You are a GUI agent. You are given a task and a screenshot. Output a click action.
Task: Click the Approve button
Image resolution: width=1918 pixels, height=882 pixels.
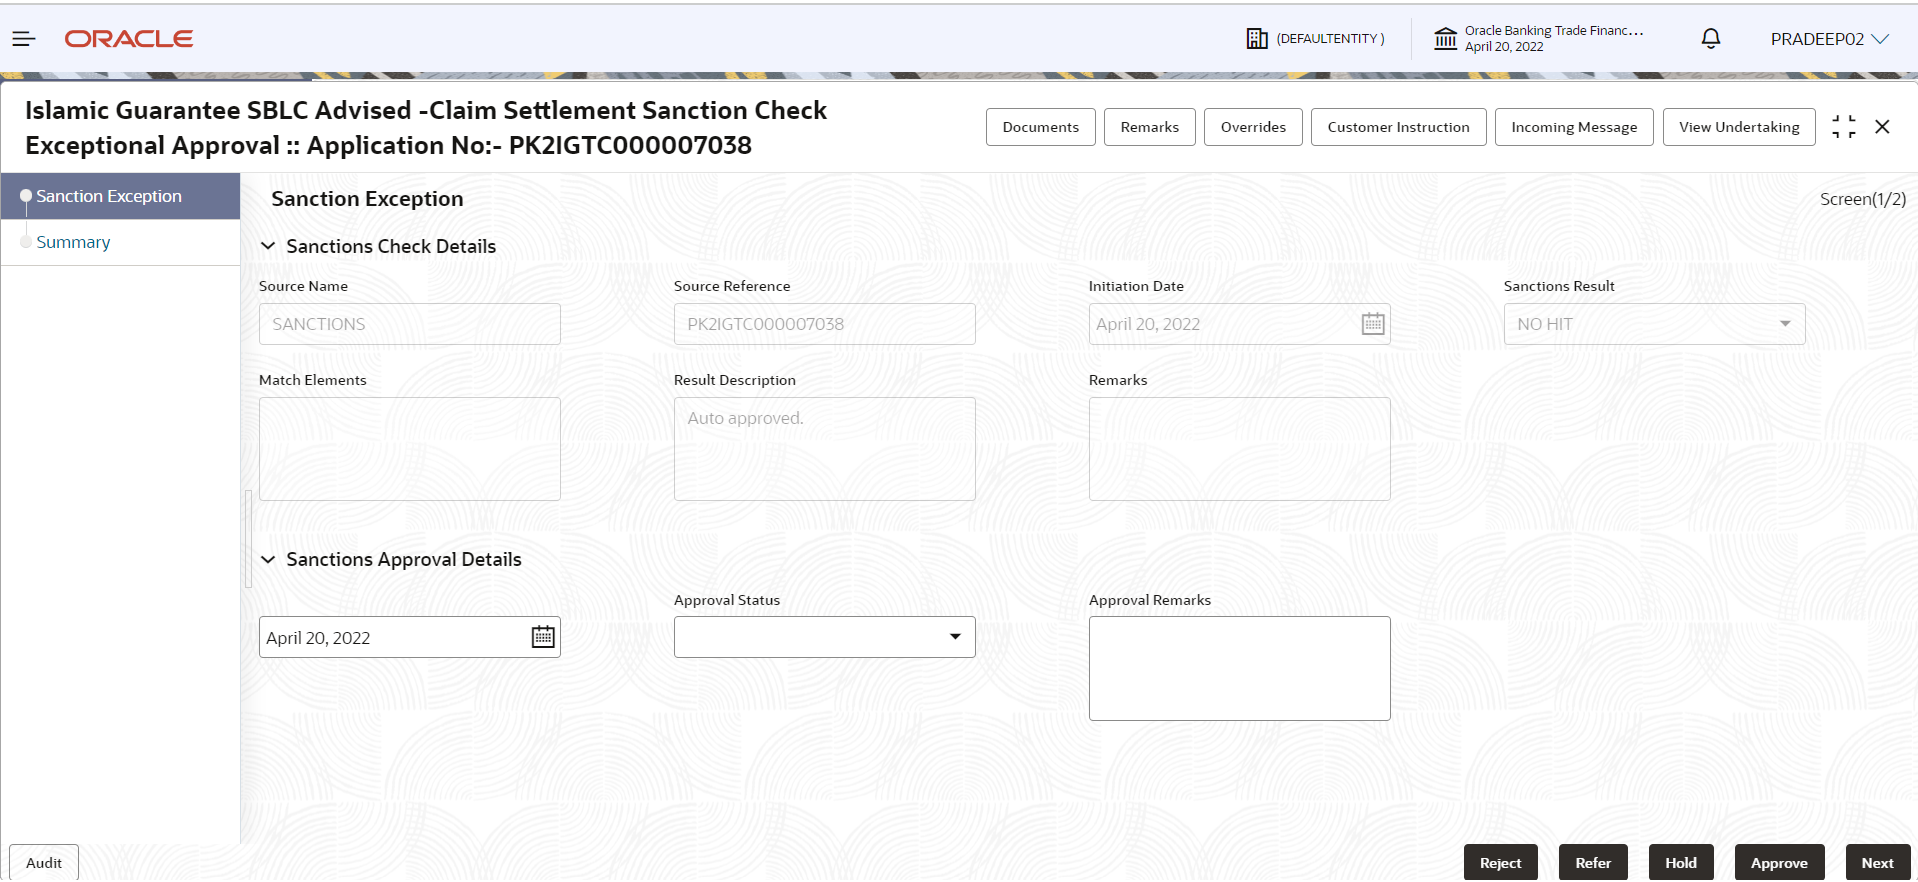tap(1779, 863)
